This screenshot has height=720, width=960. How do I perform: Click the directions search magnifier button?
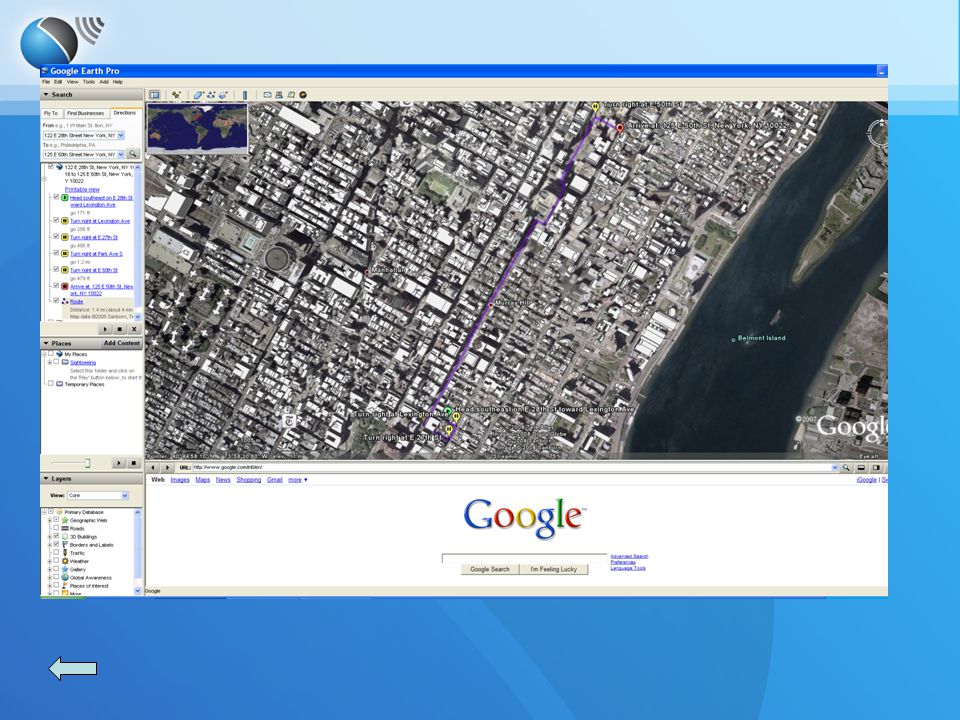coord(133,154)
